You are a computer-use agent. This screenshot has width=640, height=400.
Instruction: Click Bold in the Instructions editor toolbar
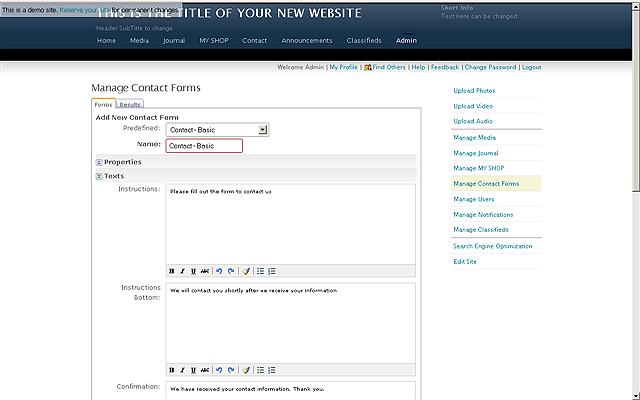(171, 271)
